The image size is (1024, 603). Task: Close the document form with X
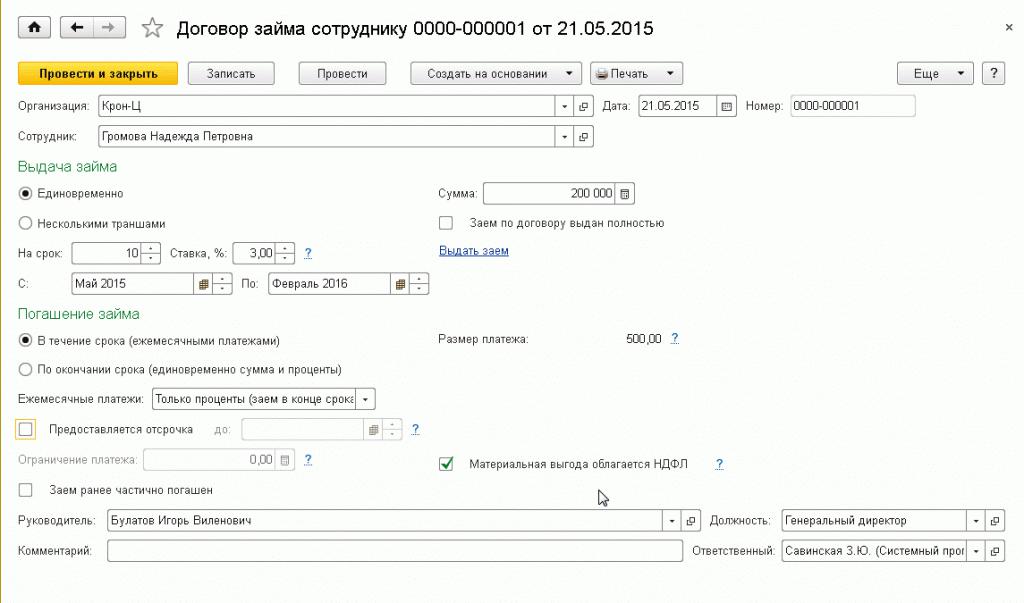pos(1008,27)
